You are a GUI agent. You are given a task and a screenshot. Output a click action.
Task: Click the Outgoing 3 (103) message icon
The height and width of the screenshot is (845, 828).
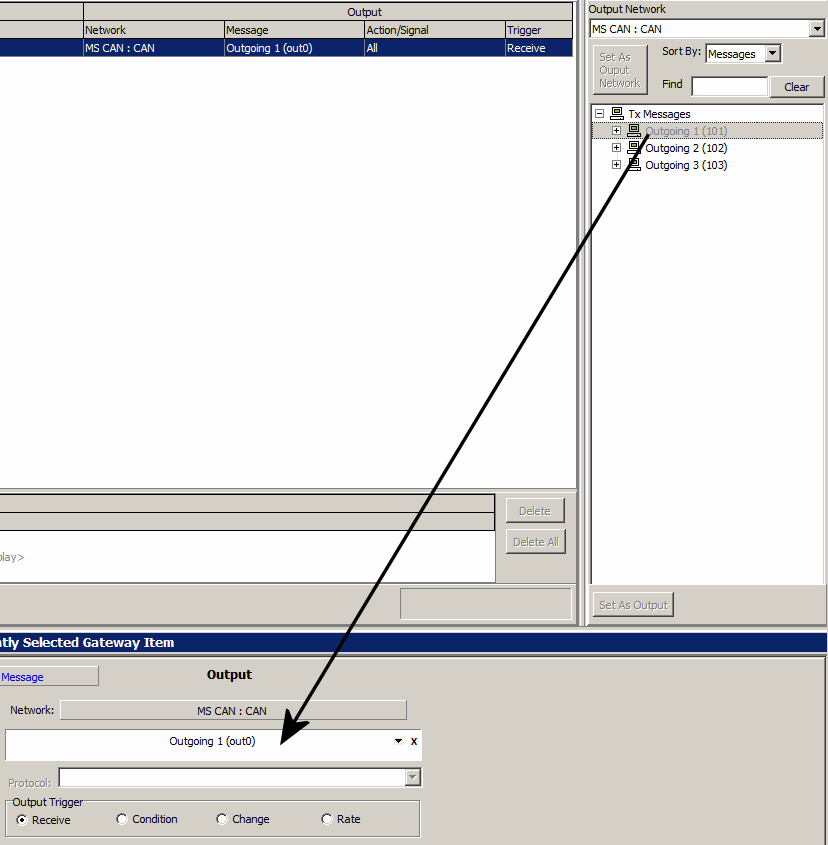[x=633, y=165]
